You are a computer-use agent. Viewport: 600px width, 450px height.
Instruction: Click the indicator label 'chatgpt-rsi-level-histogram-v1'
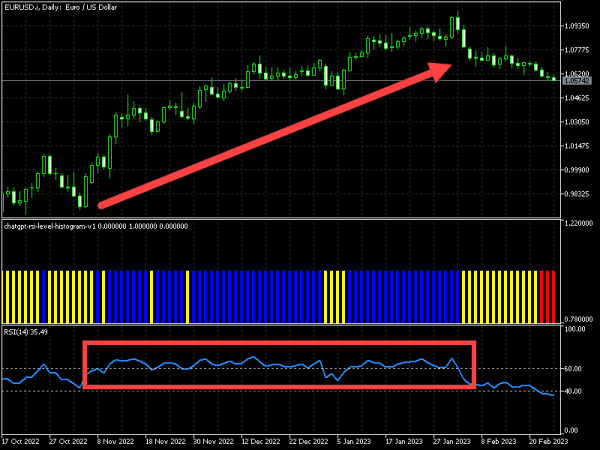pyautogui.click(x=50, y=227)
